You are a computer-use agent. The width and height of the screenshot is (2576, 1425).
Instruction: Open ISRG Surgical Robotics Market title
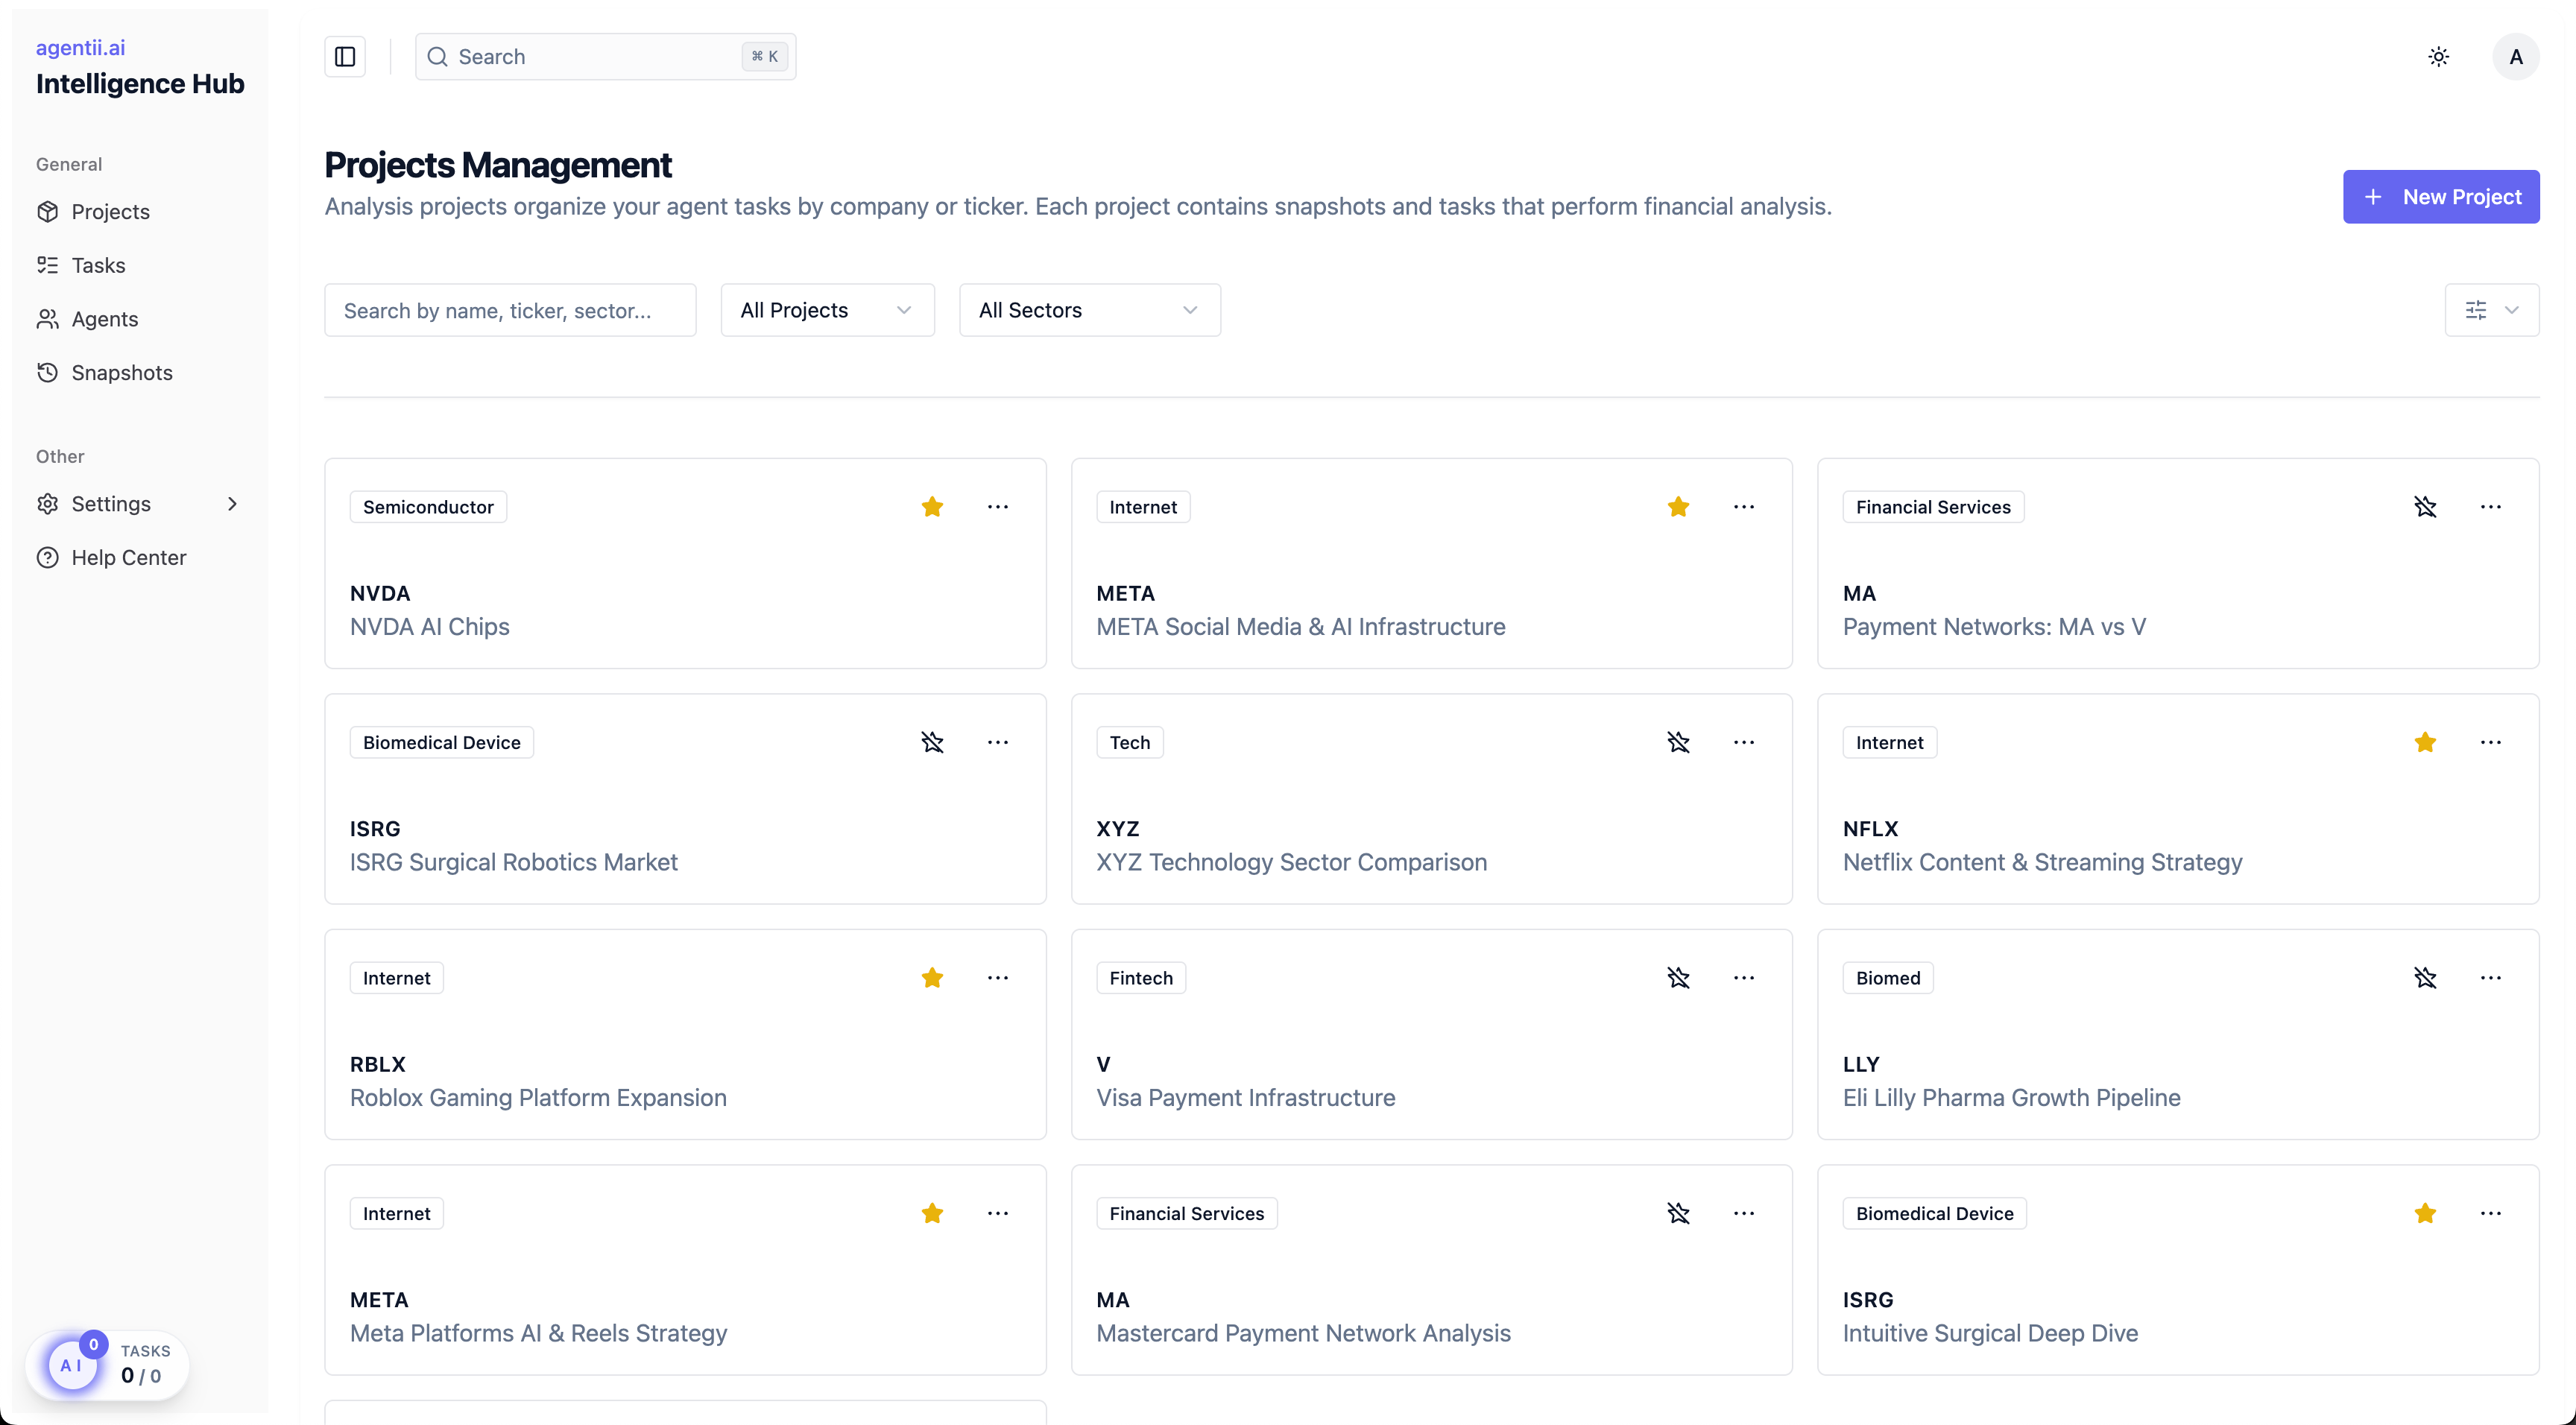point(513,862)
